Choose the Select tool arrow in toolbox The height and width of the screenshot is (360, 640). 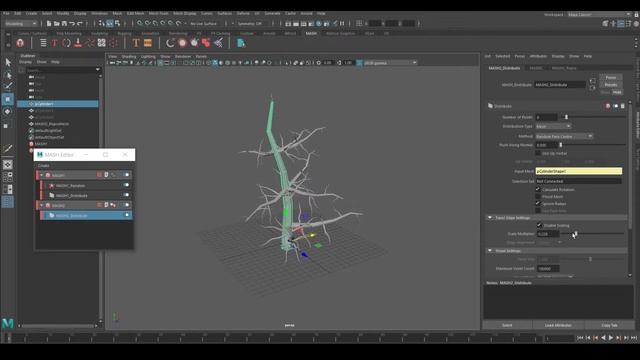[x=8, y=62]
